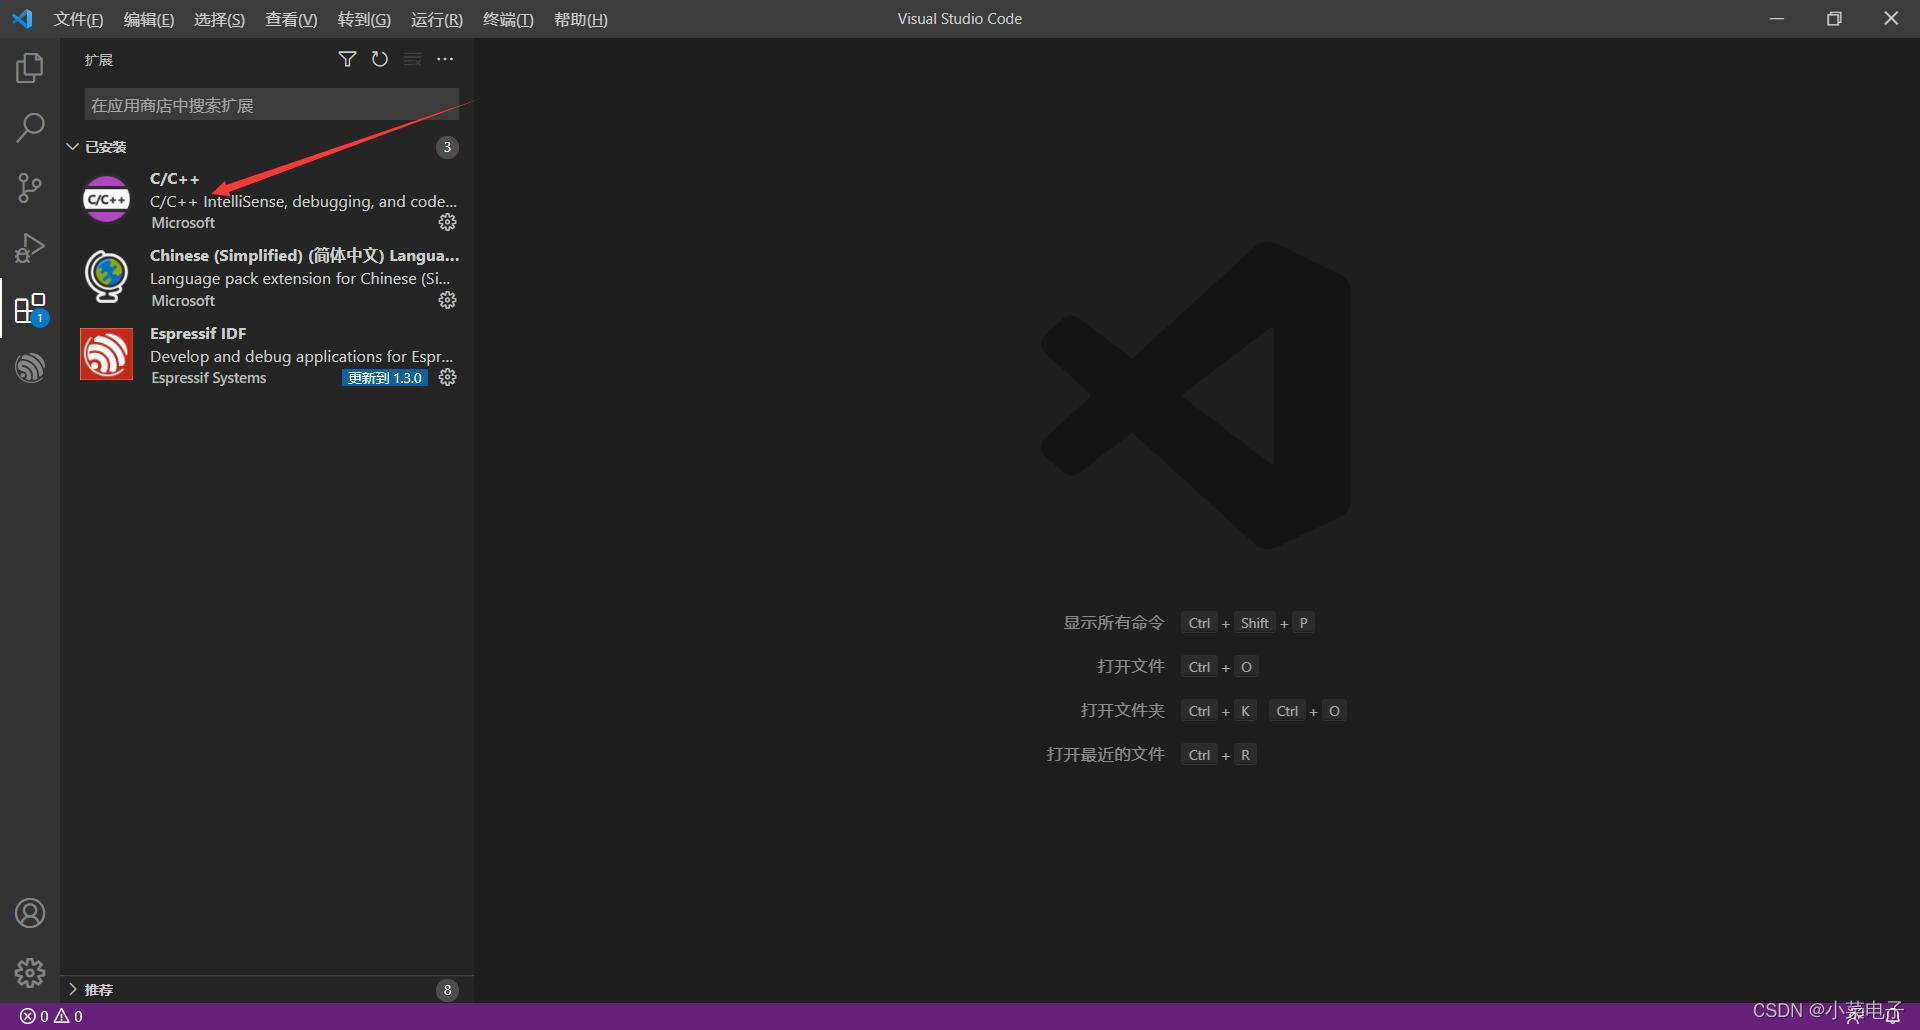The height and width of the screenshot is (1030, 1920).
Task: Click Microsoft publisher under C/C++
Action: [x=183, y=223]
